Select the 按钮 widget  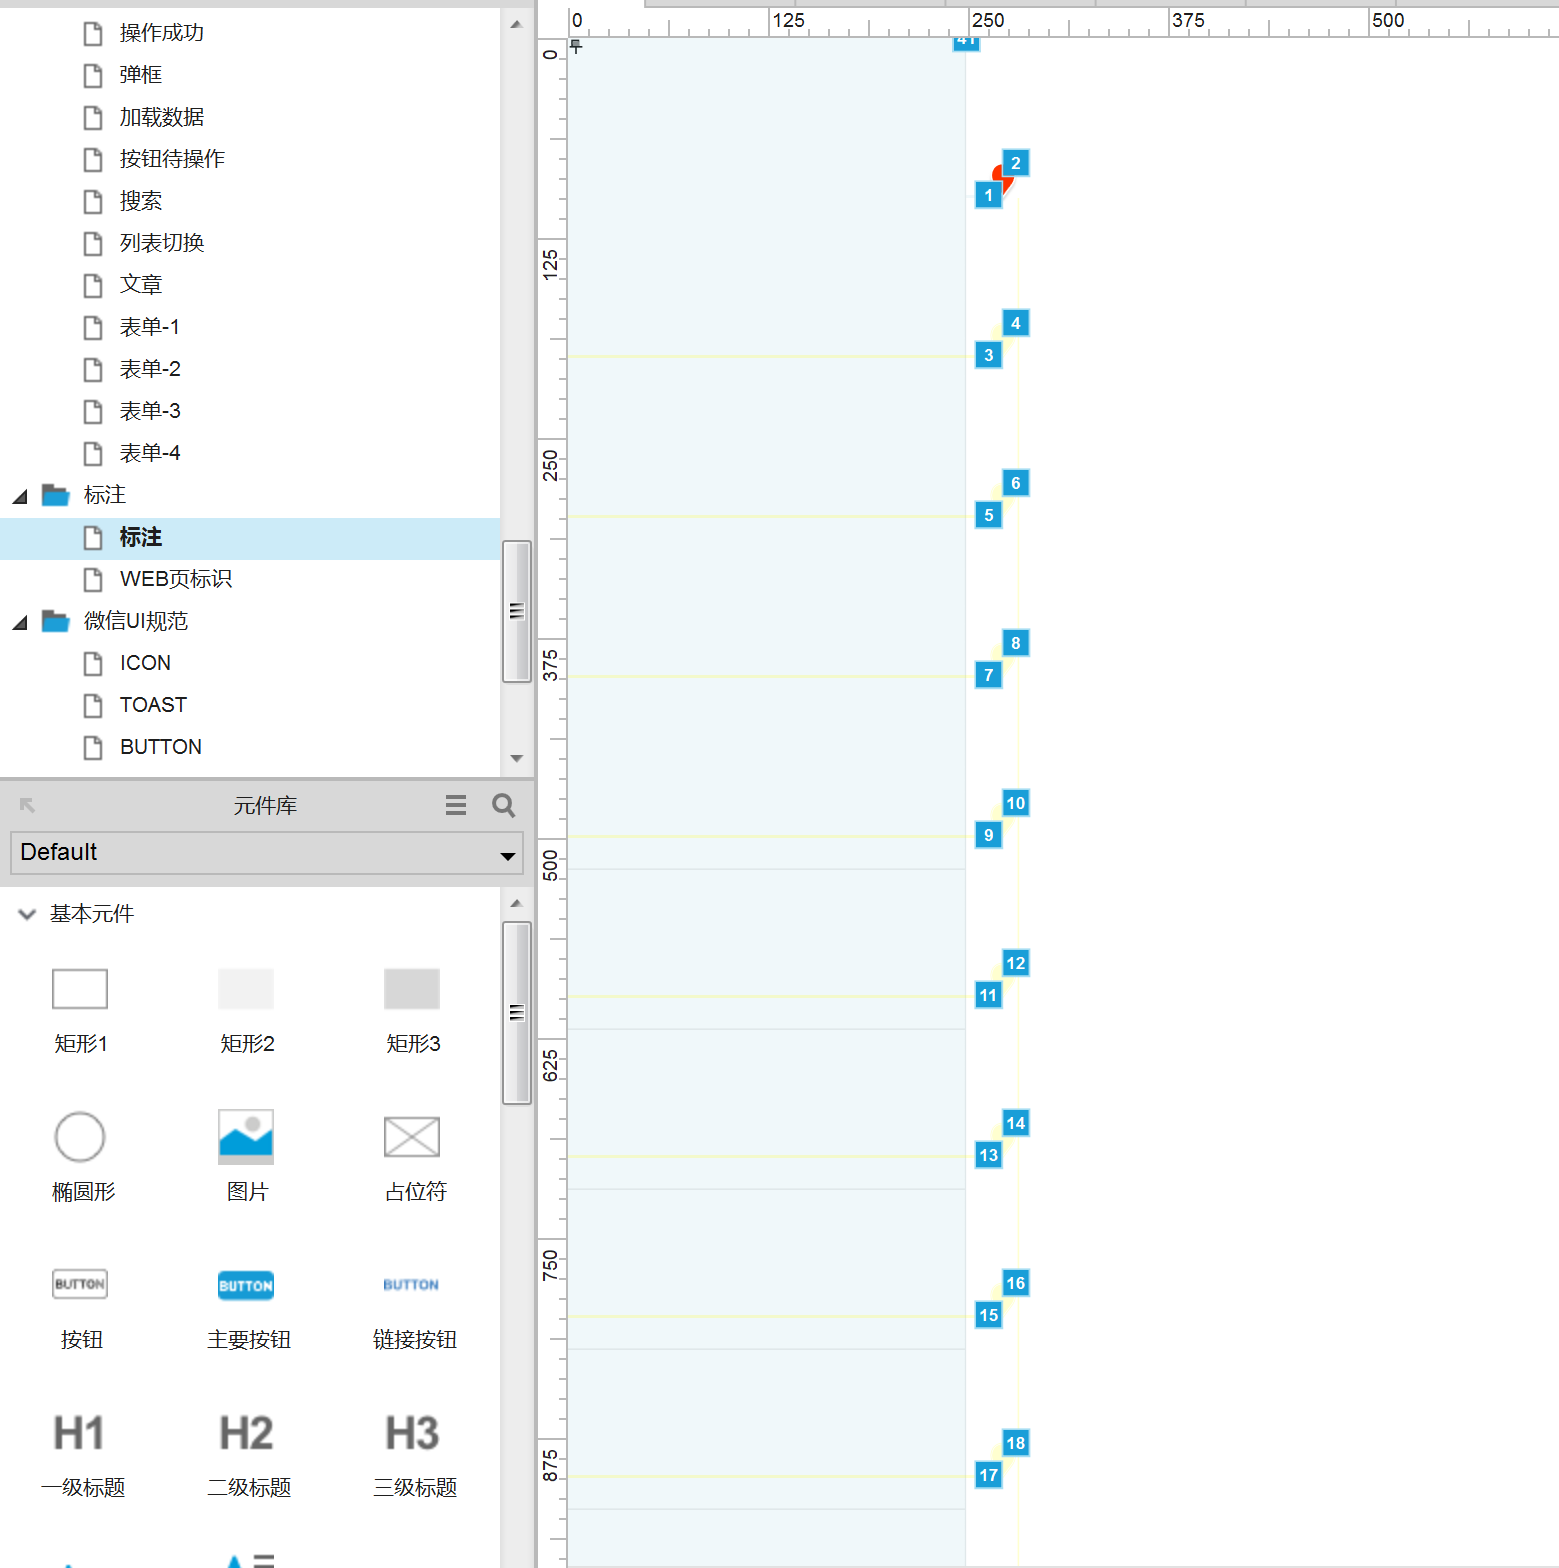pos(80,1308)
